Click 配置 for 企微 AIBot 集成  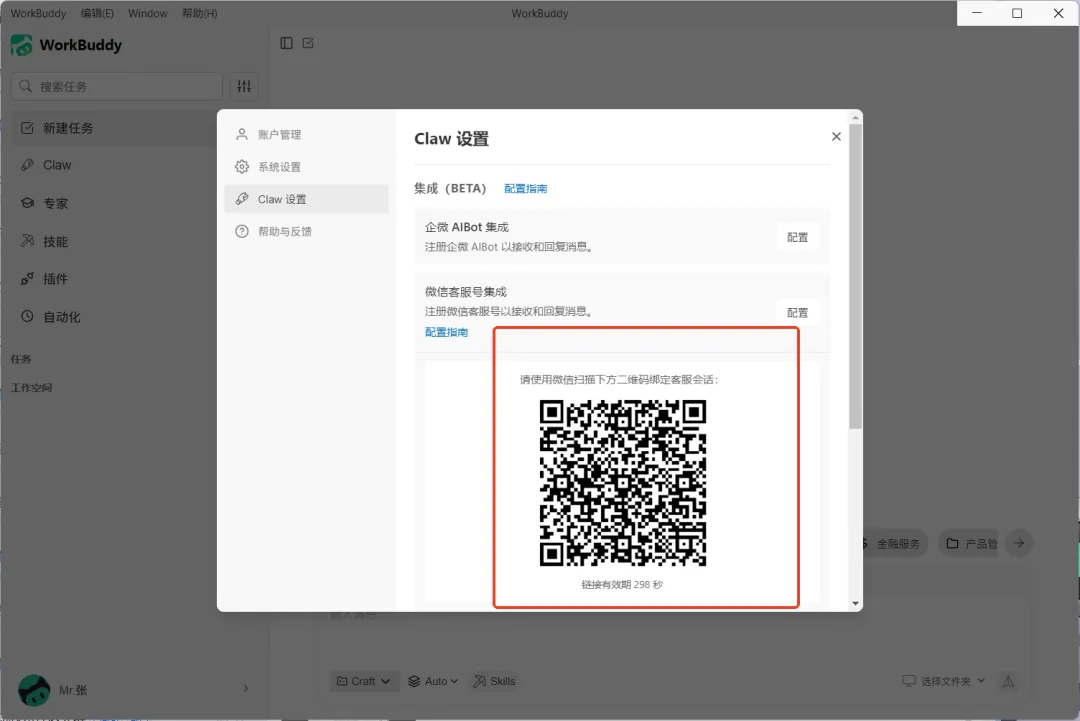click(x=798, y=237)
